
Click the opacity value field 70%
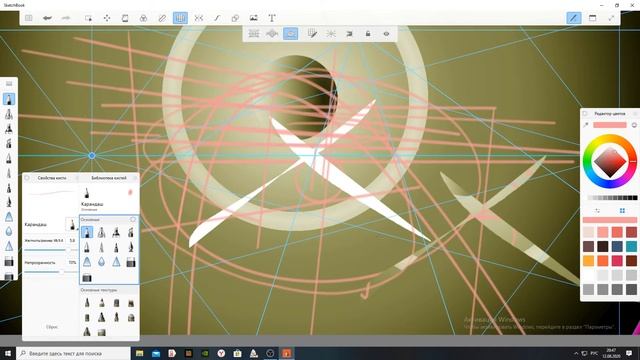pos(72,262)
